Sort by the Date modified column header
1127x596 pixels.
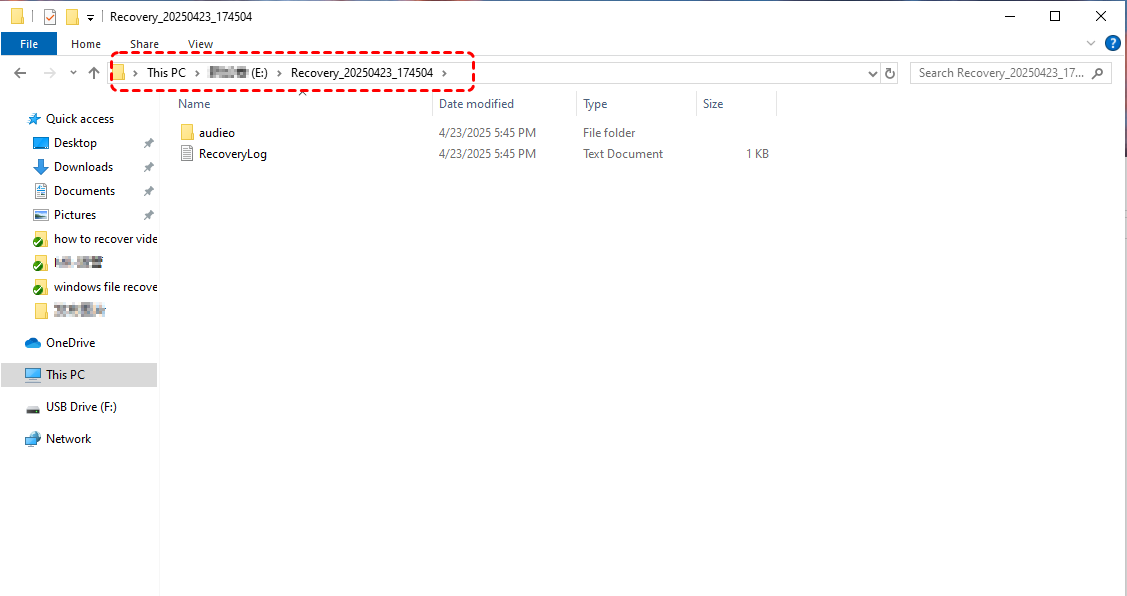(x=476, y=104)
